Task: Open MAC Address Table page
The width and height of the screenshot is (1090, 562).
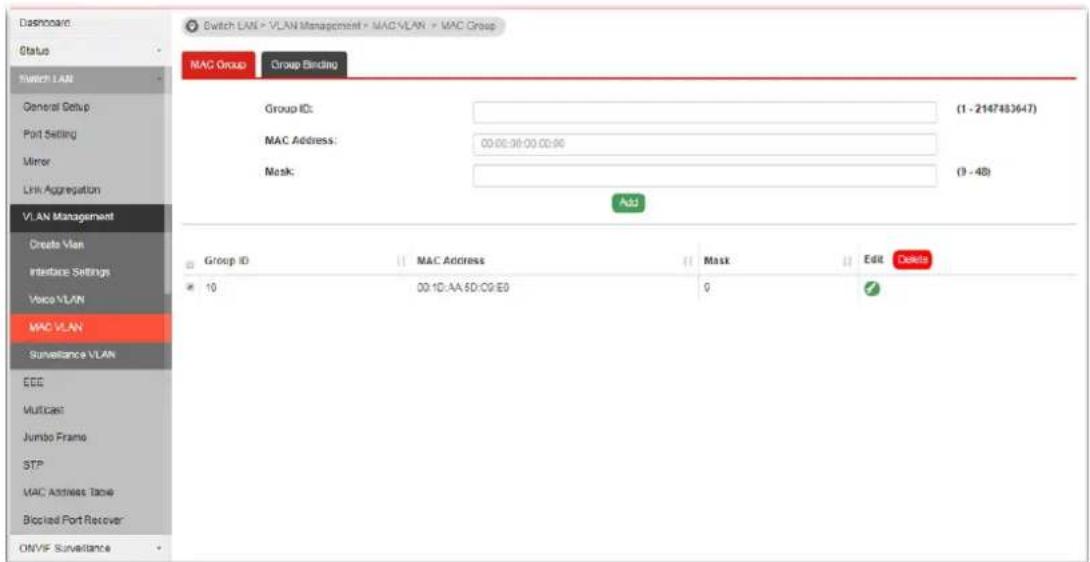Action: coord(67,492)
